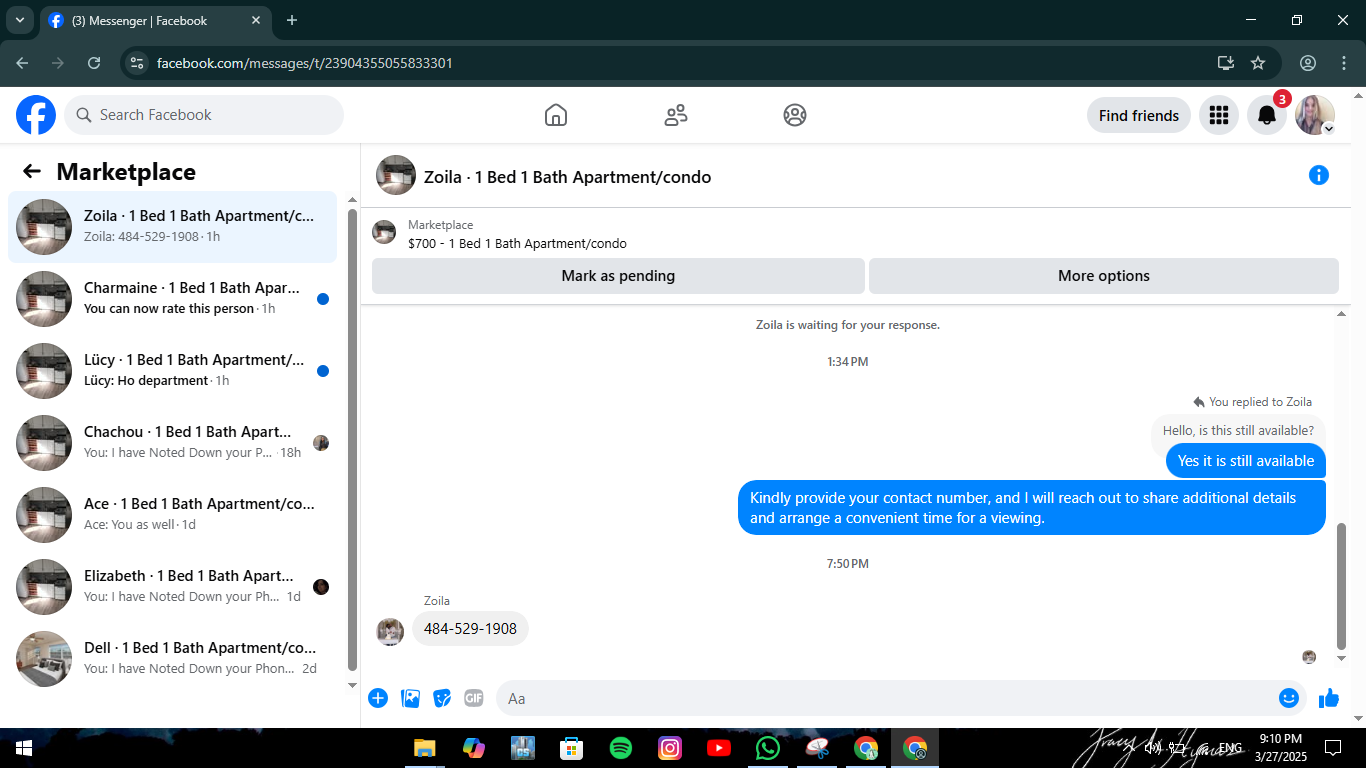This screenshot has width=1366, height=768.
Task: Open File Explorer from the taskbar
Action: pyautogui.click(x=425, y=748)
